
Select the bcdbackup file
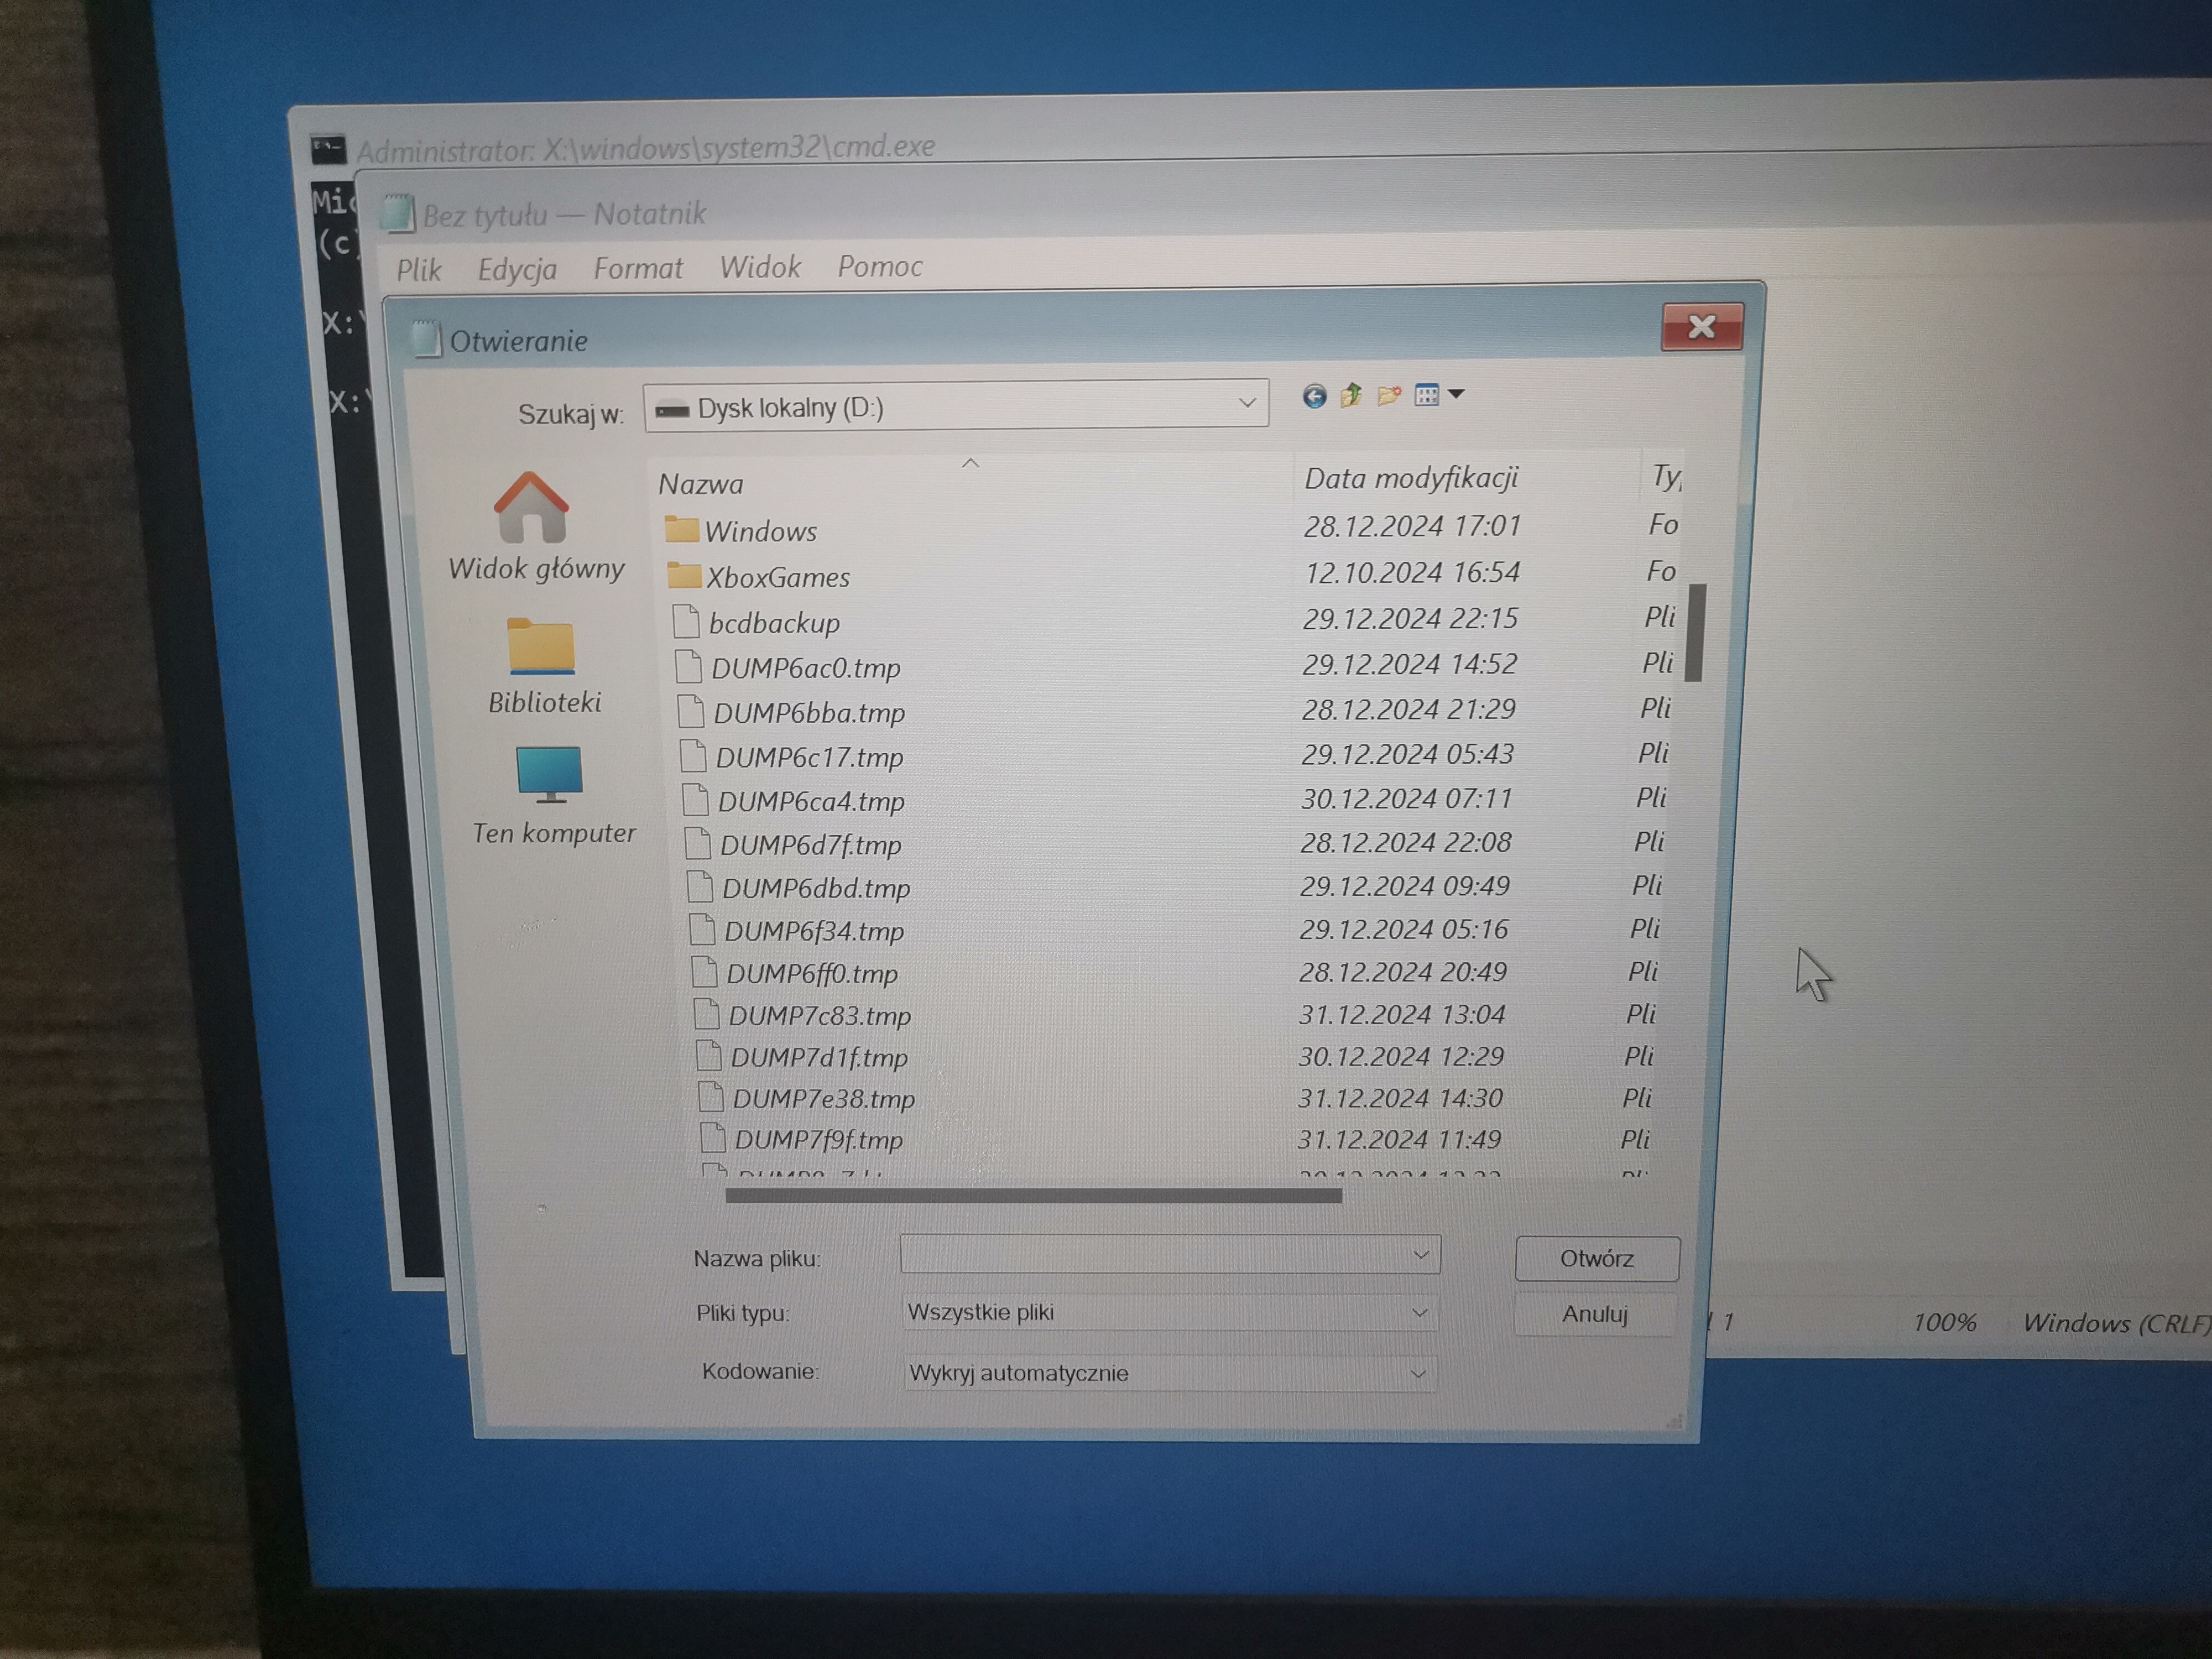773,623
